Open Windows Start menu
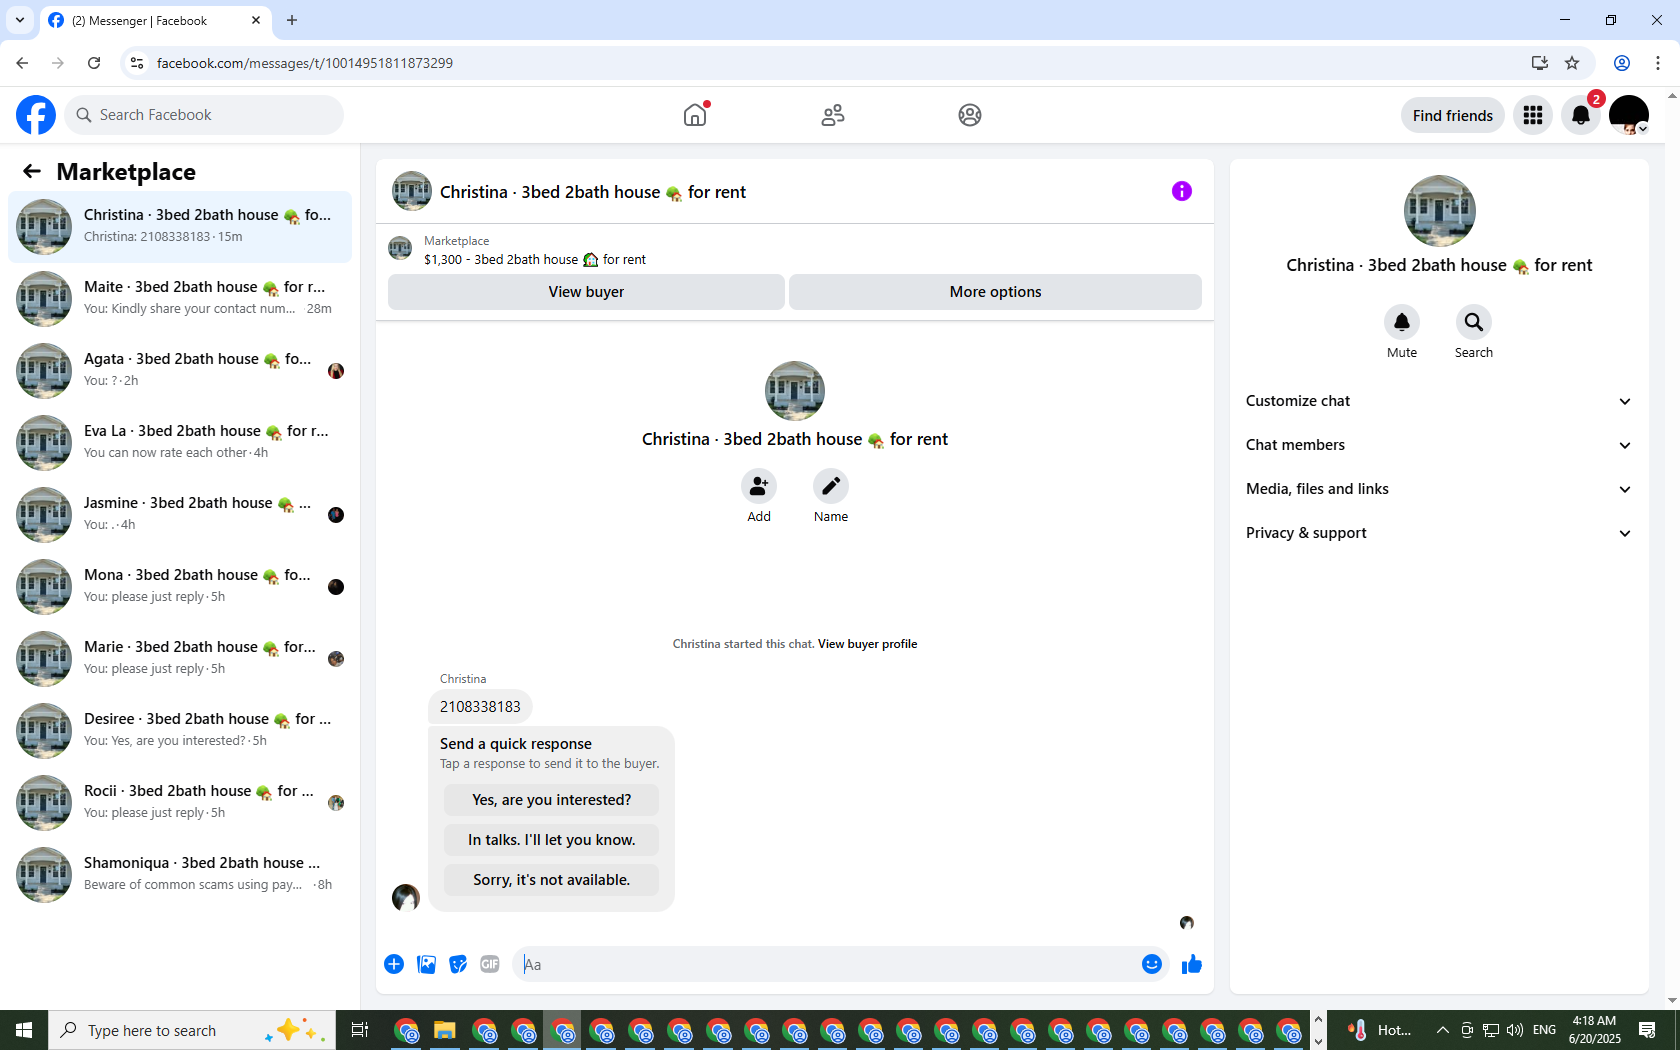The image size is (1680, 1050). pos(24,1030)
